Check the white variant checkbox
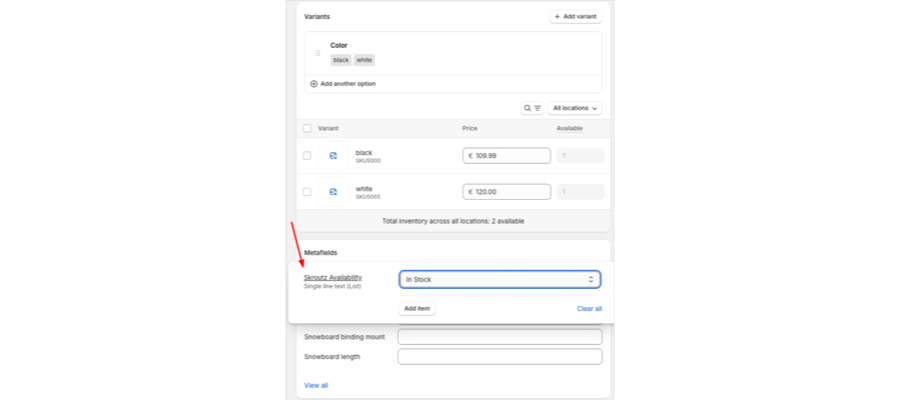This screenshot has width=900, height=400. pos(307,192)
